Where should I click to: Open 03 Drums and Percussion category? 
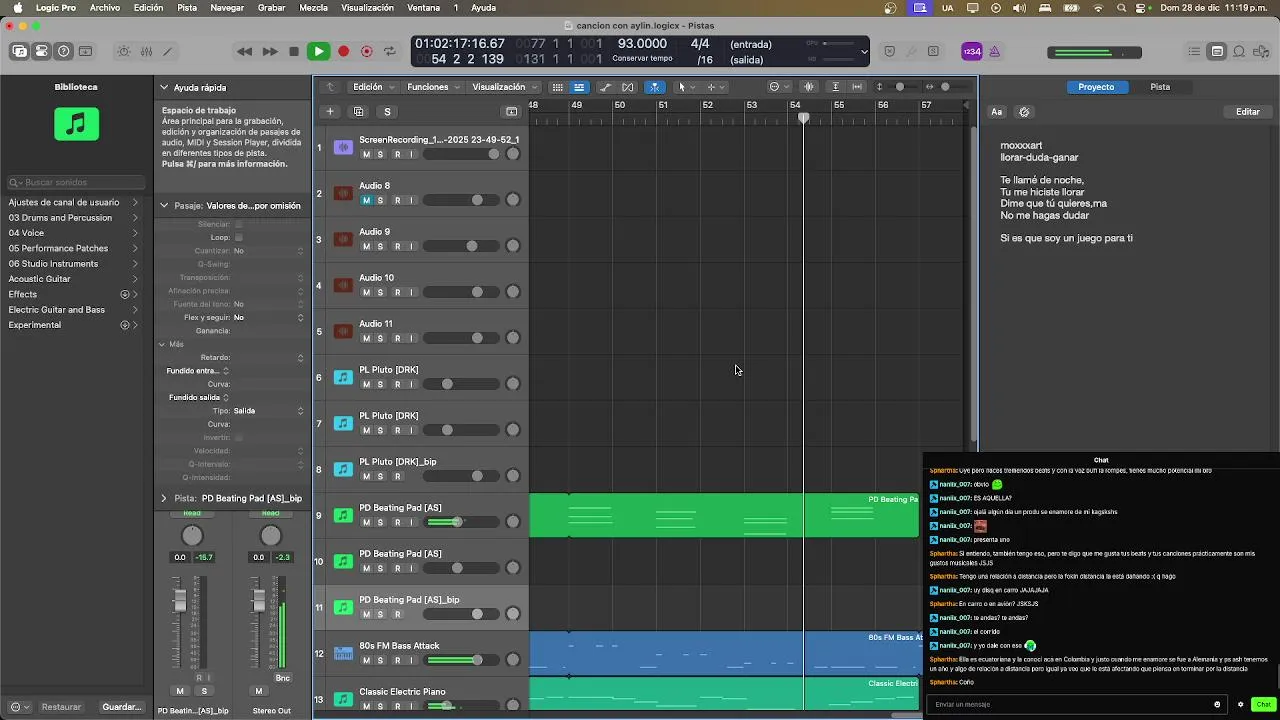(x=74, y=217)
